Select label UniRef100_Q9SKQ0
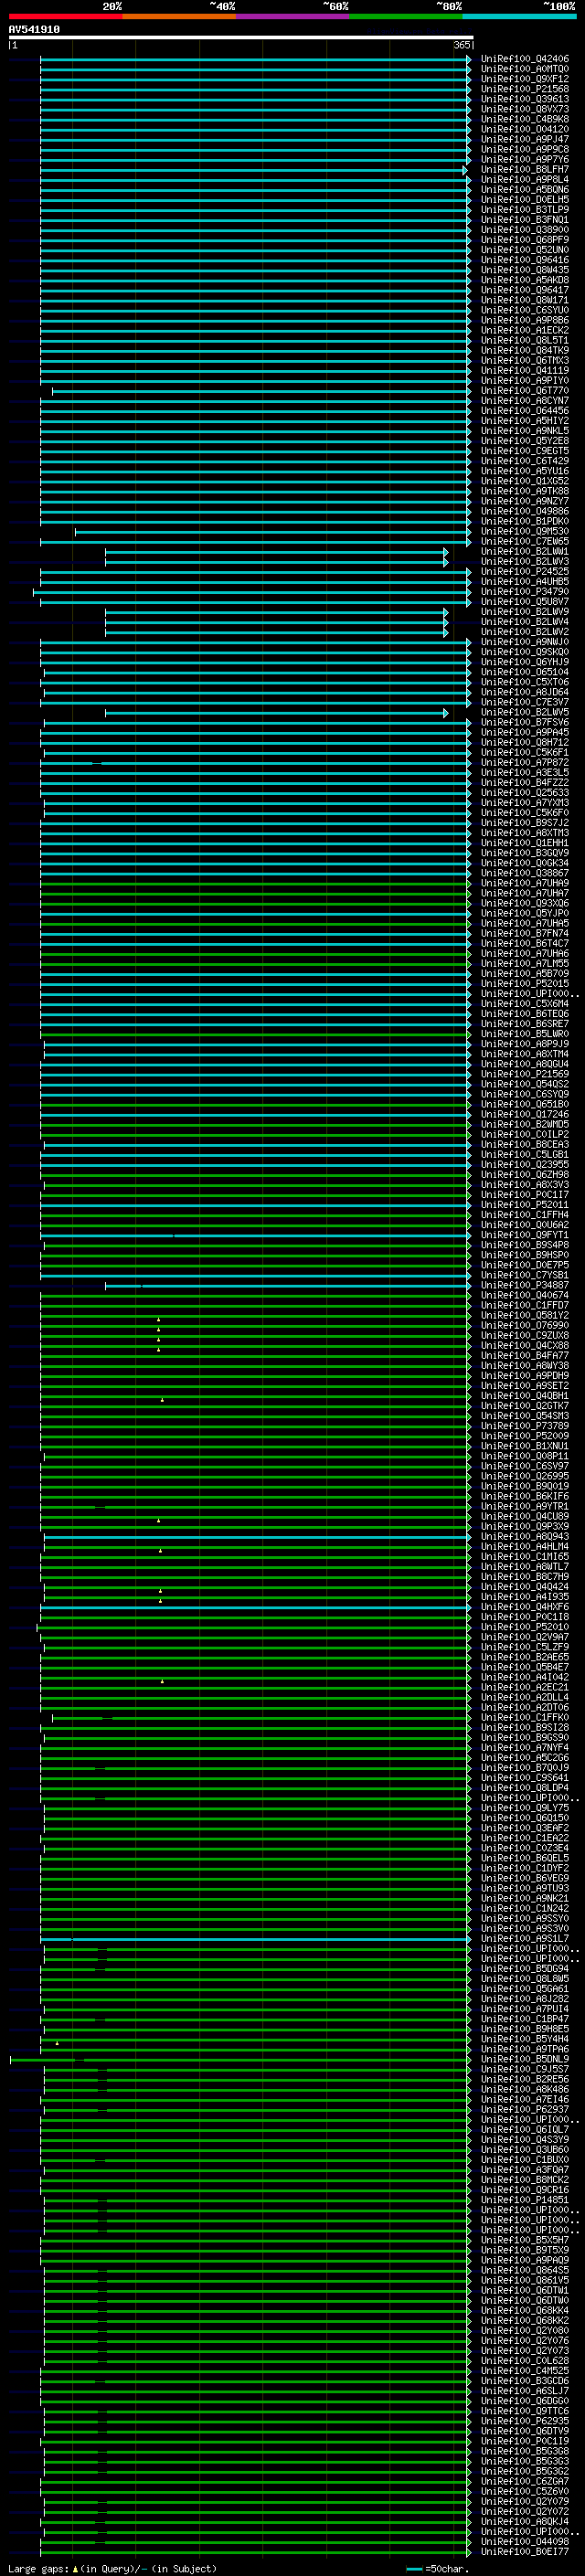585x2576 pixels. tap(525, 652)
